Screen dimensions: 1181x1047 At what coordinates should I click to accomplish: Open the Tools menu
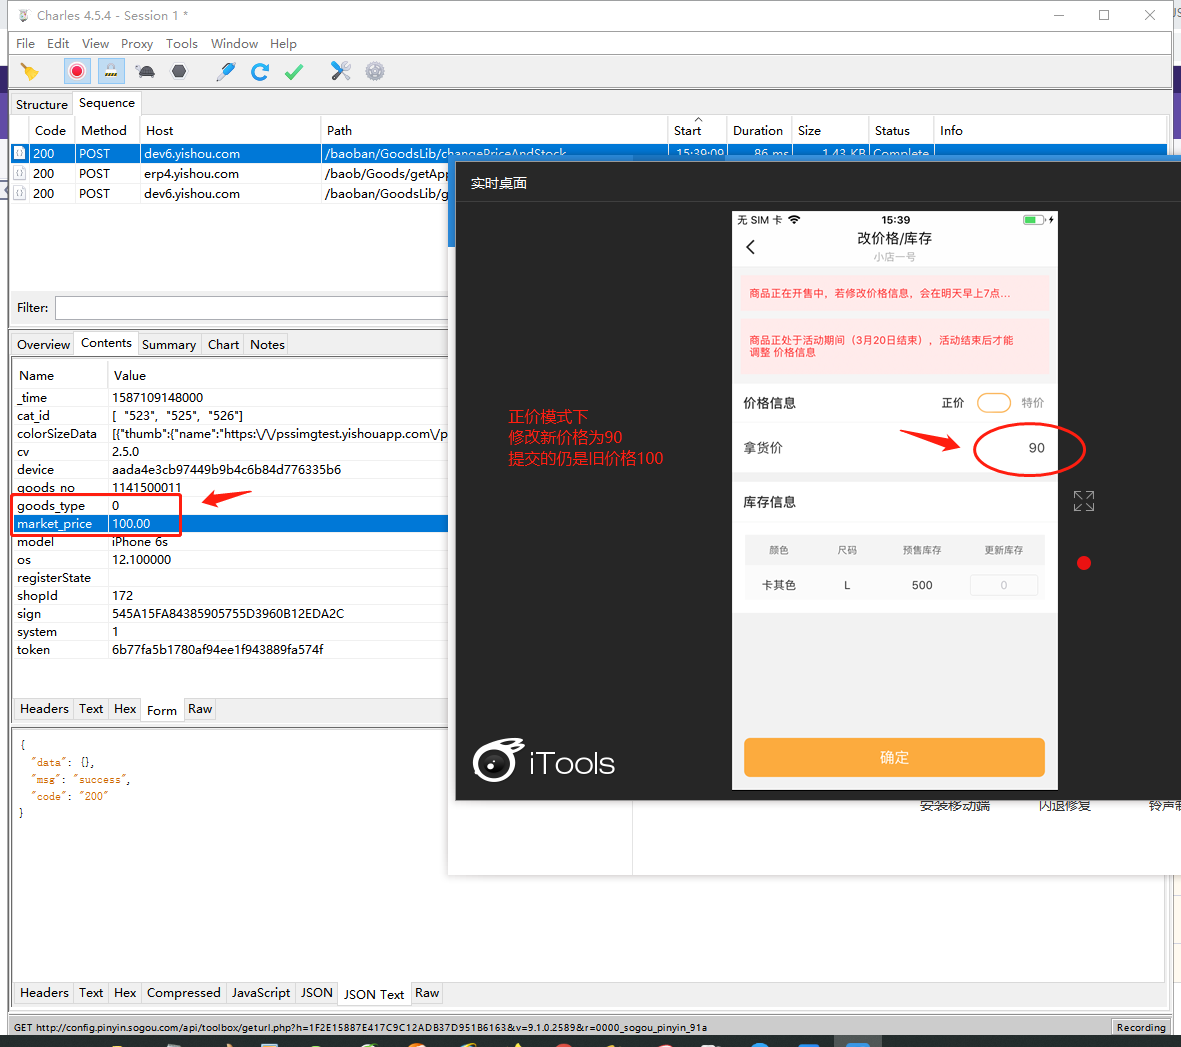tap(182, 44)
